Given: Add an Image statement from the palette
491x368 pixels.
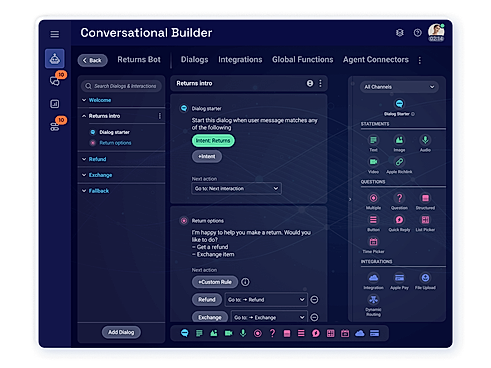Looking at the screenshot, I should click(399, 140).
